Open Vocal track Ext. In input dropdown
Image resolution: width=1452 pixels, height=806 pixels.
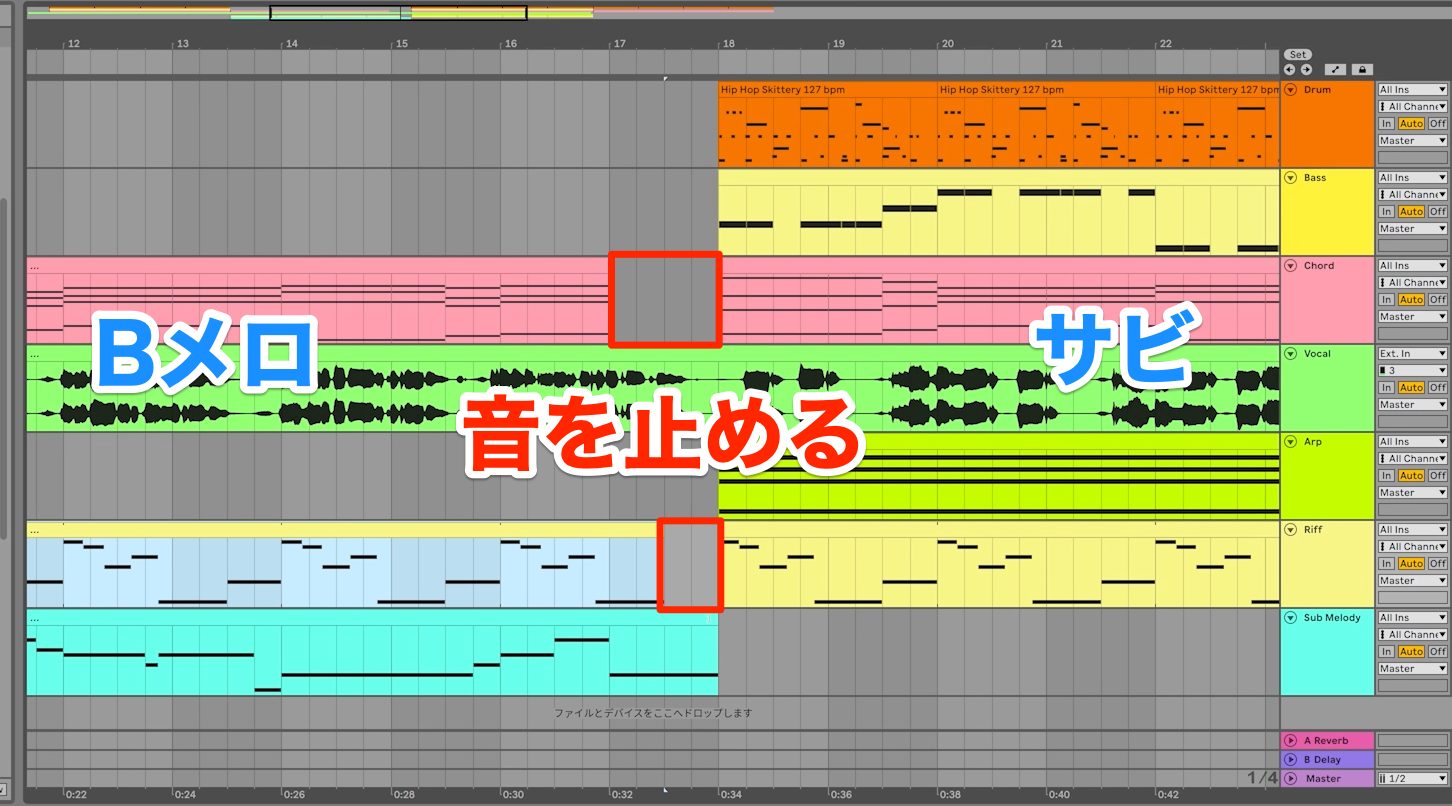1413,354
